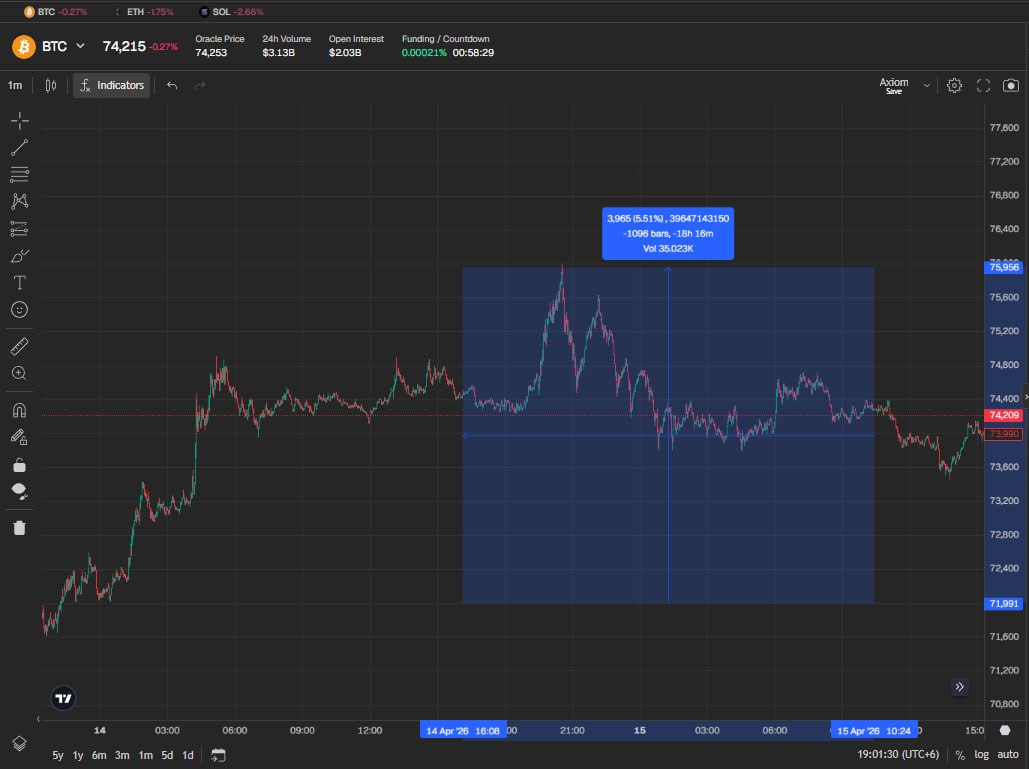Open the Axiom layout dropdown arrow
1029x769 pixels.
[927, 85]
